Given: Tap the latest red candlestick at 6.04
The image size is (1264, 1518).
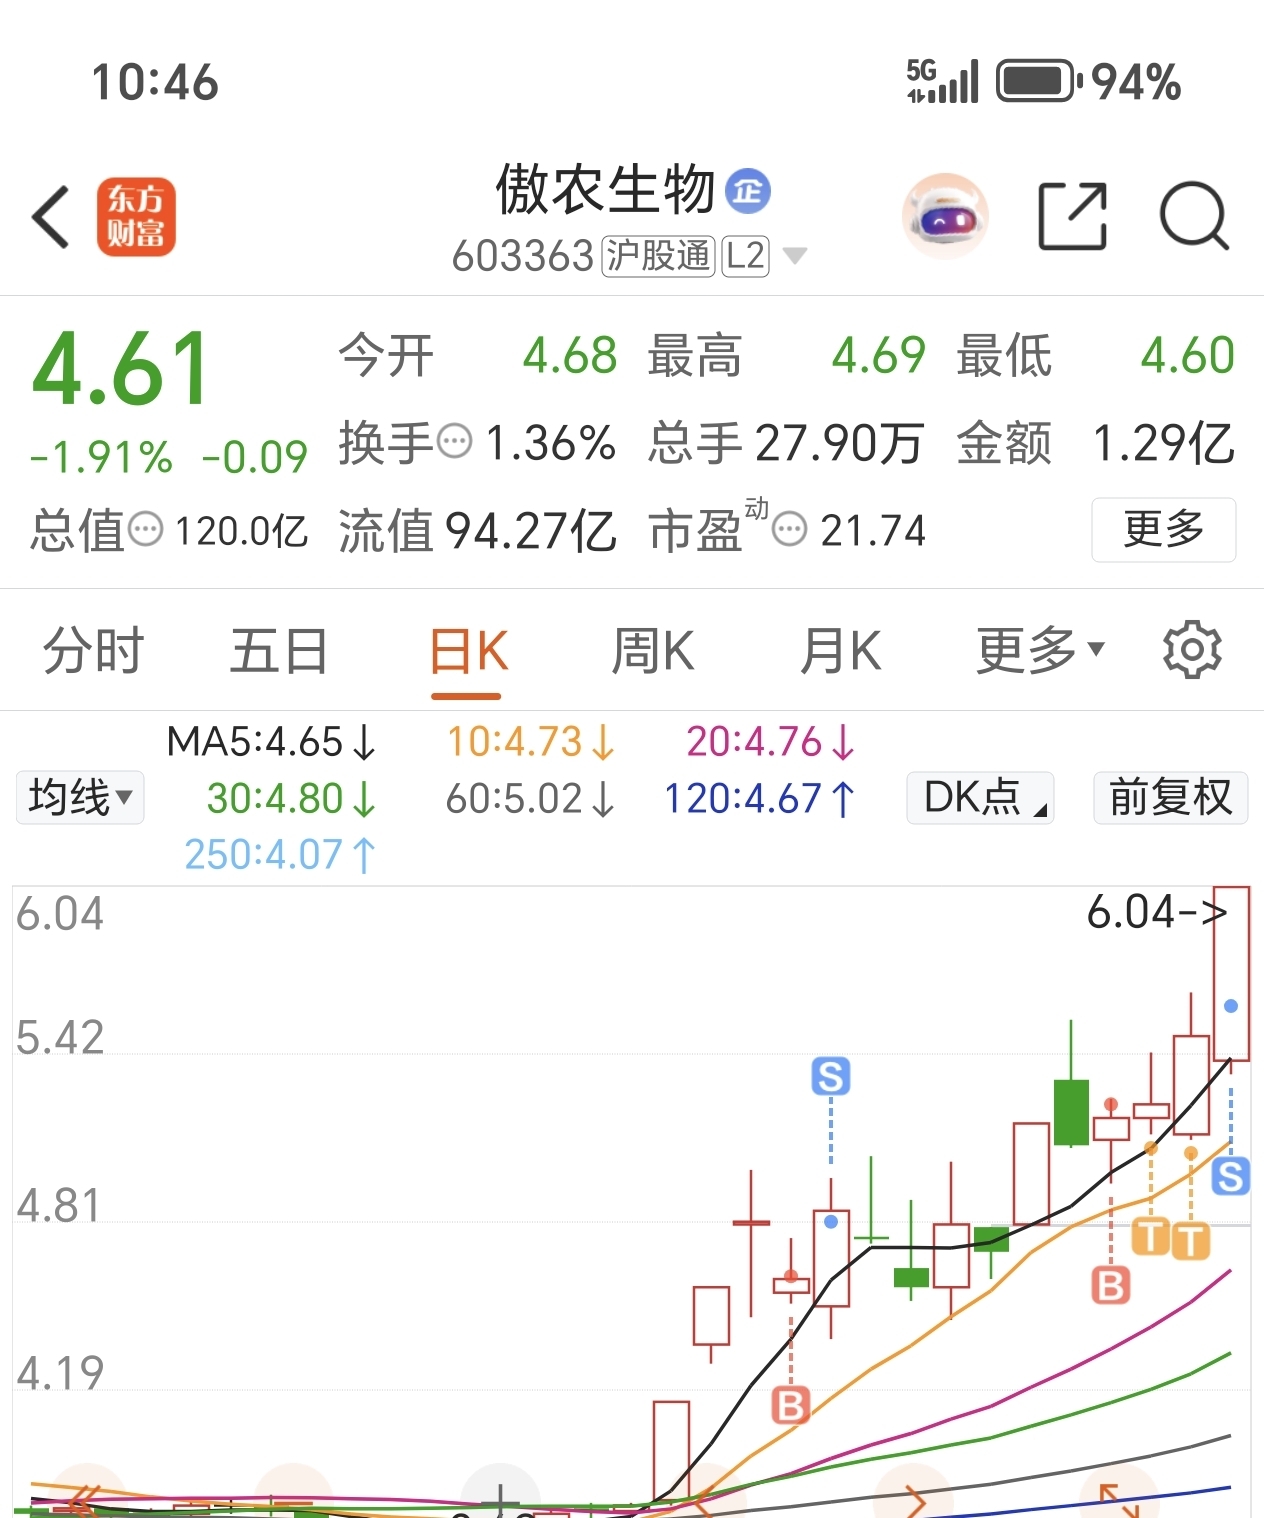Looking at the screenshot, I should 1231,973.
